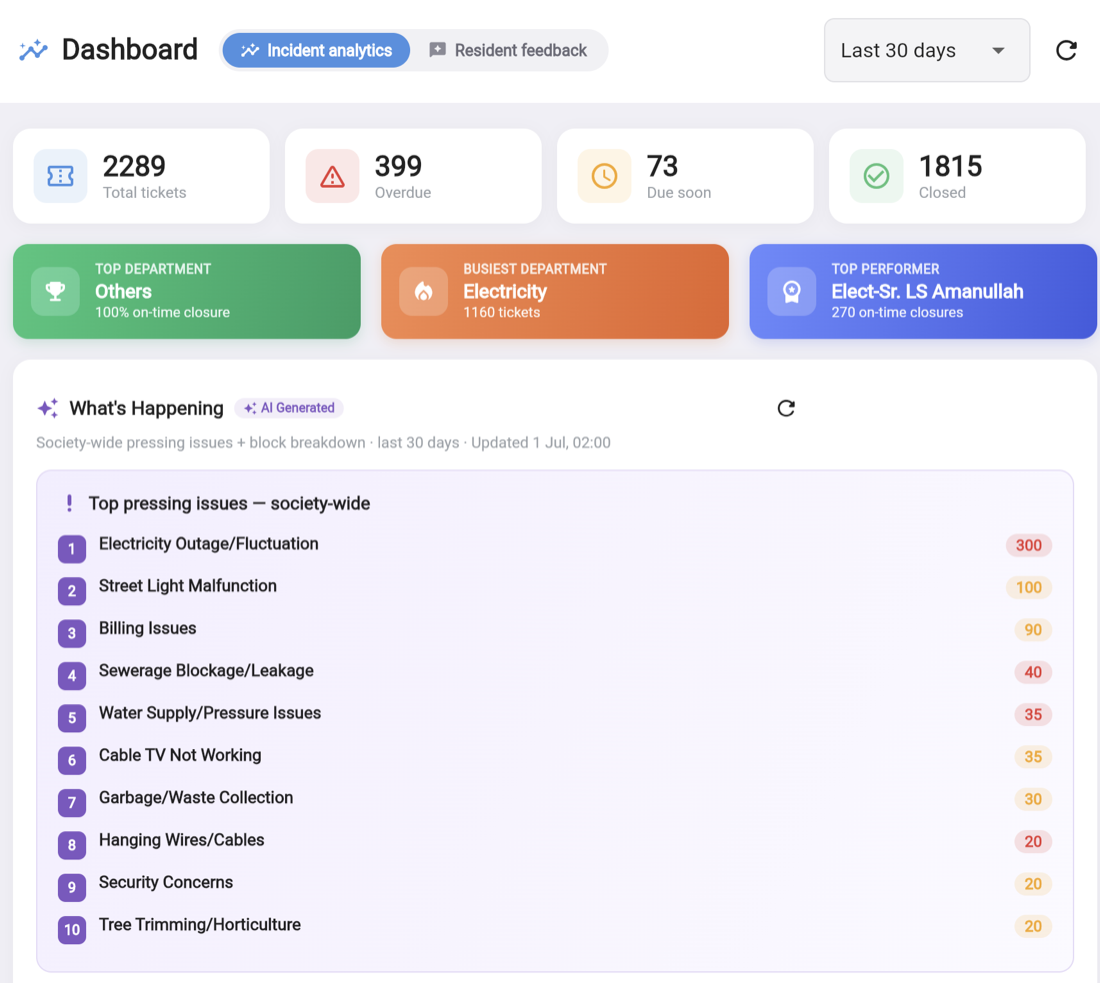Click the exclamation icon beside Top pressing issues
Image resolution: width=1100 pixels, height=983 pixels.
(69, 503)
